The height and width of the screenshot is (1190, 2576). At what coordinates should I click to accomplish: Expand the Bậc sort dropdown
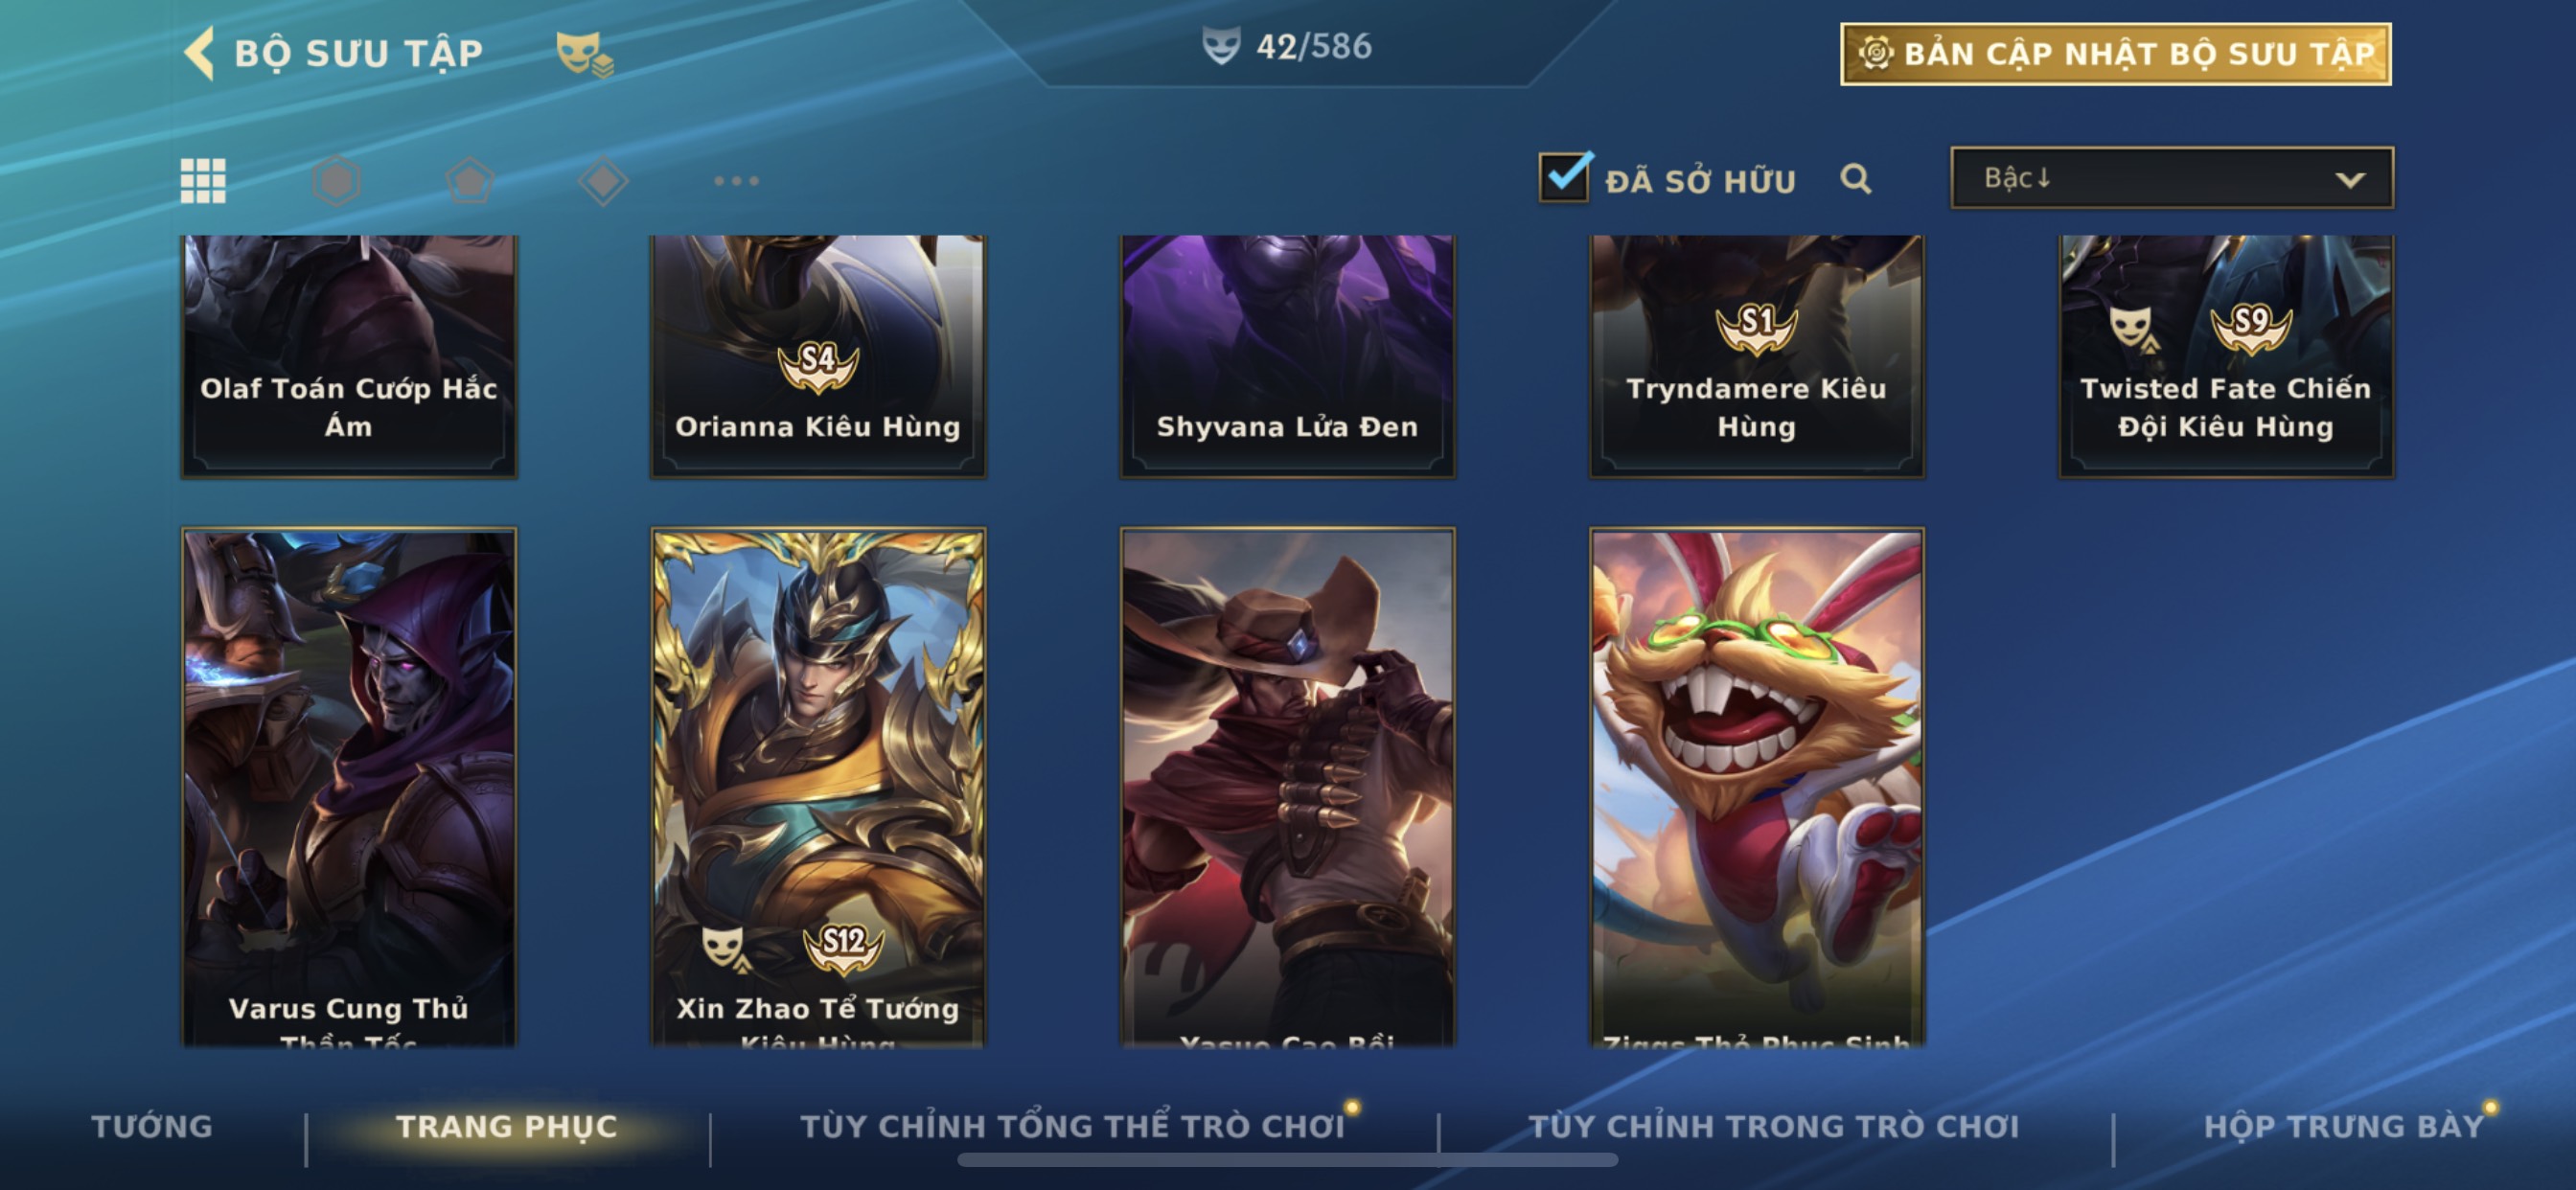(2172, 178)
